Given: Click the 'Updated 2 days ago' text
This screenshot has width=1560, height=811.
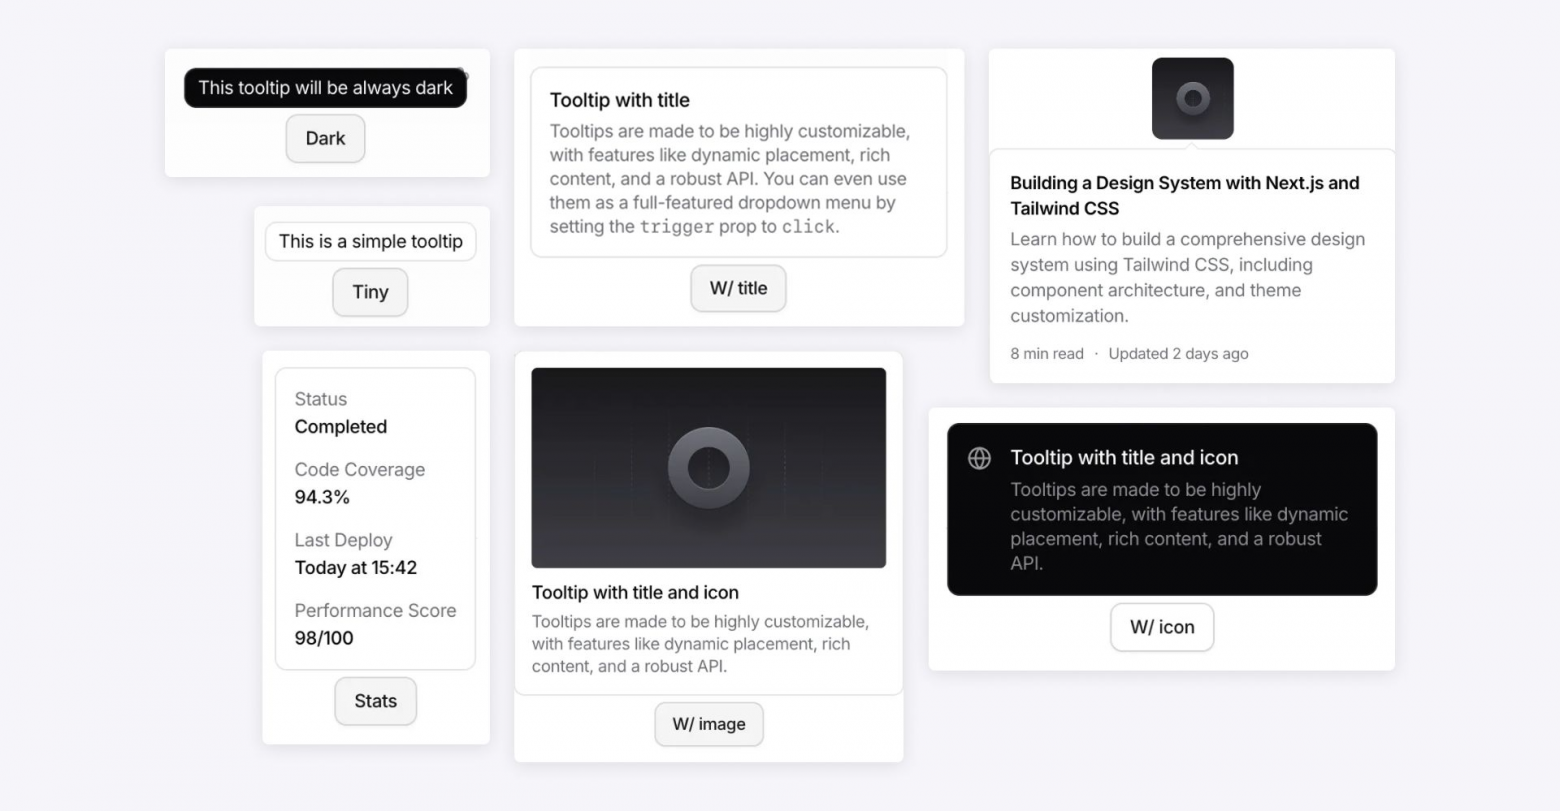Looking at the screenshot, I should (x=1178, y=353).
